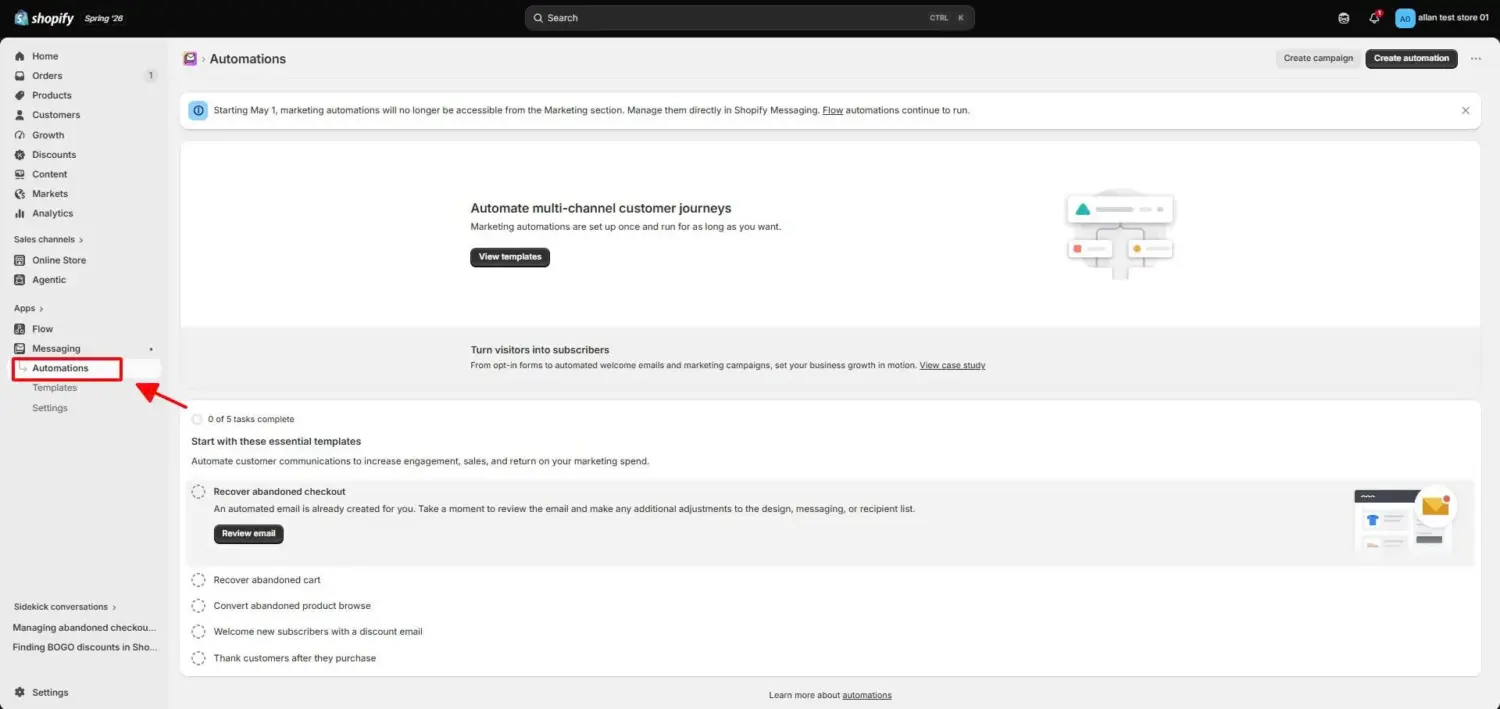Open the Learn more automations link

[x=867, y=695]
